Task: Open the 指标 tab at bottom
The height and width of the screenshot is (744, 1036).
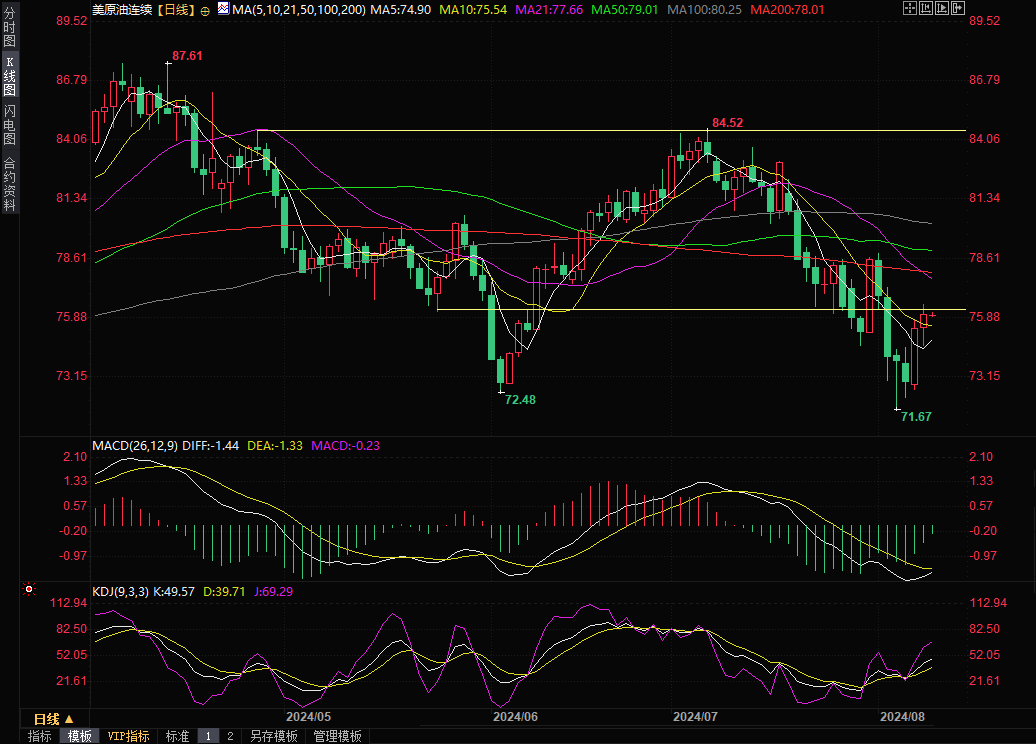Action: click(40, 736)
